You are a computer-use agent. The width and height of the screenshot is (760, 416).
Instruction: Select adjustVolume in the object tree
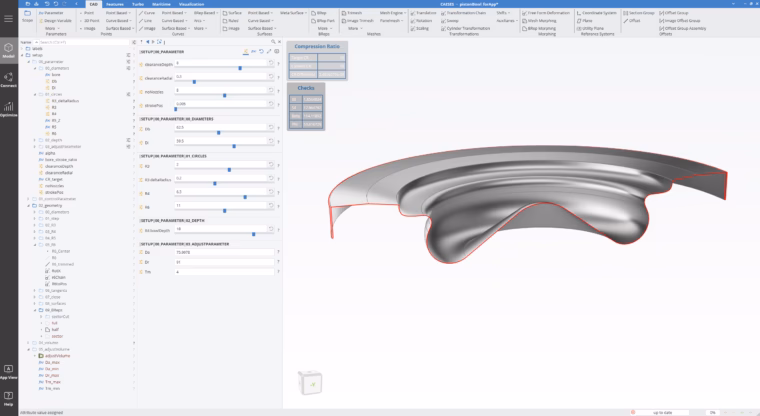point(57,356)
